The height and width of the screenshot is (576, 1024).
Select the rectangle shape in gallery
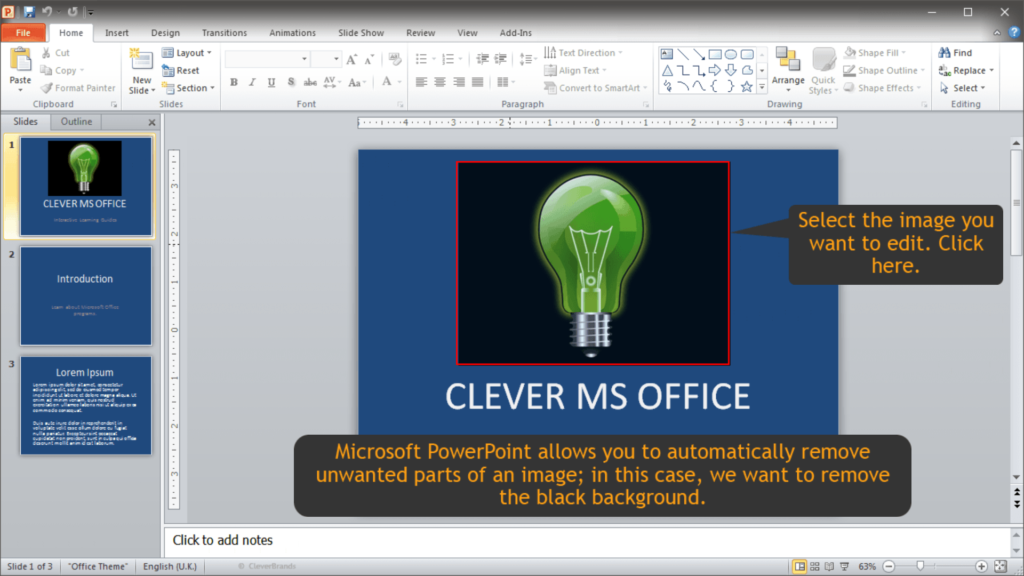click(x=715, y=54)
